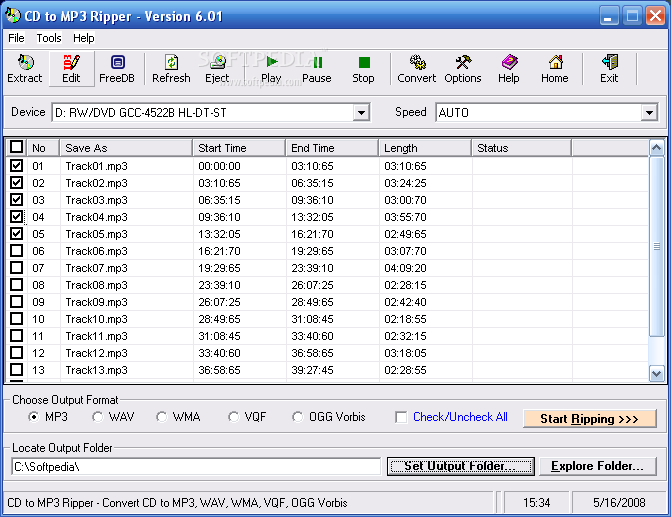Screen dimensions: 671x517
Task: Check track 06 checkbox
Action: pos(16,251)
